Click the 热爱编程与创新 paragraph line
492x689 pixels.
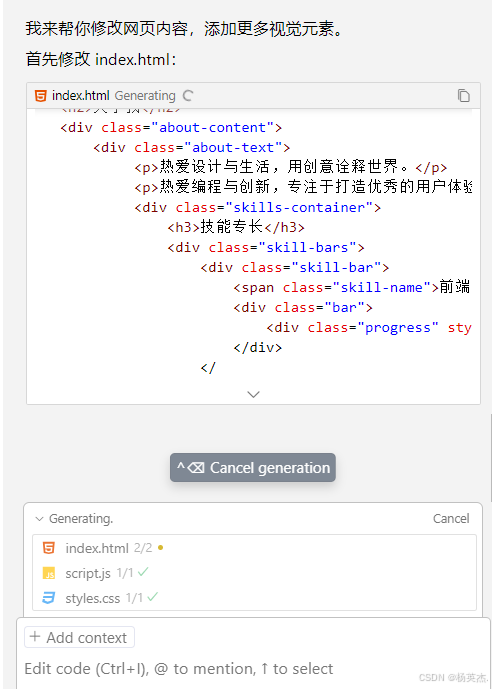pos(303,187)
